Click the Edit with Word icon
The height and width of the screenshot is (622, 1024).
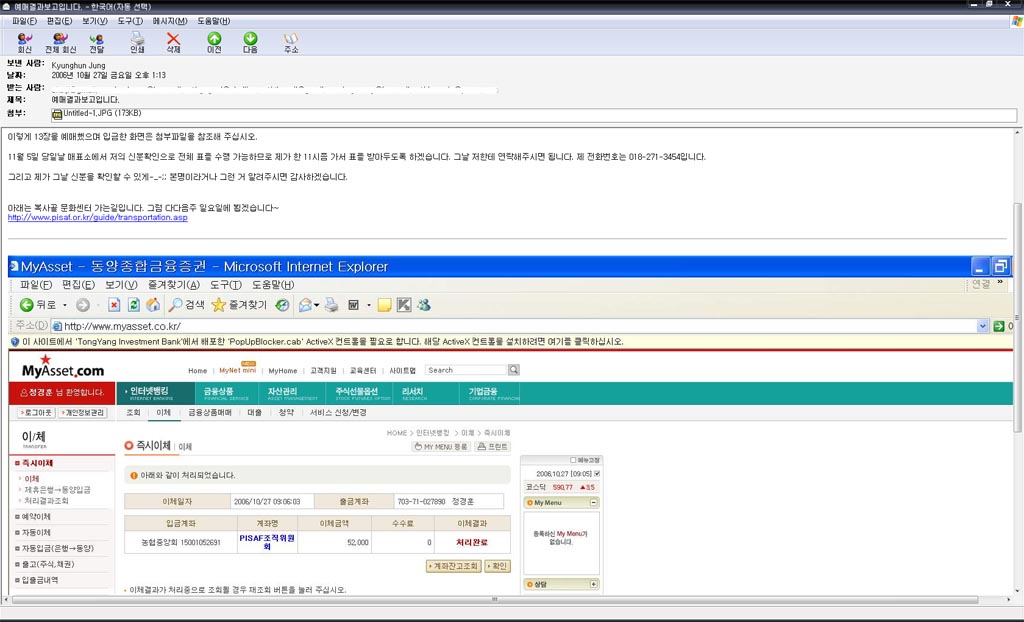tap(353, 305)
